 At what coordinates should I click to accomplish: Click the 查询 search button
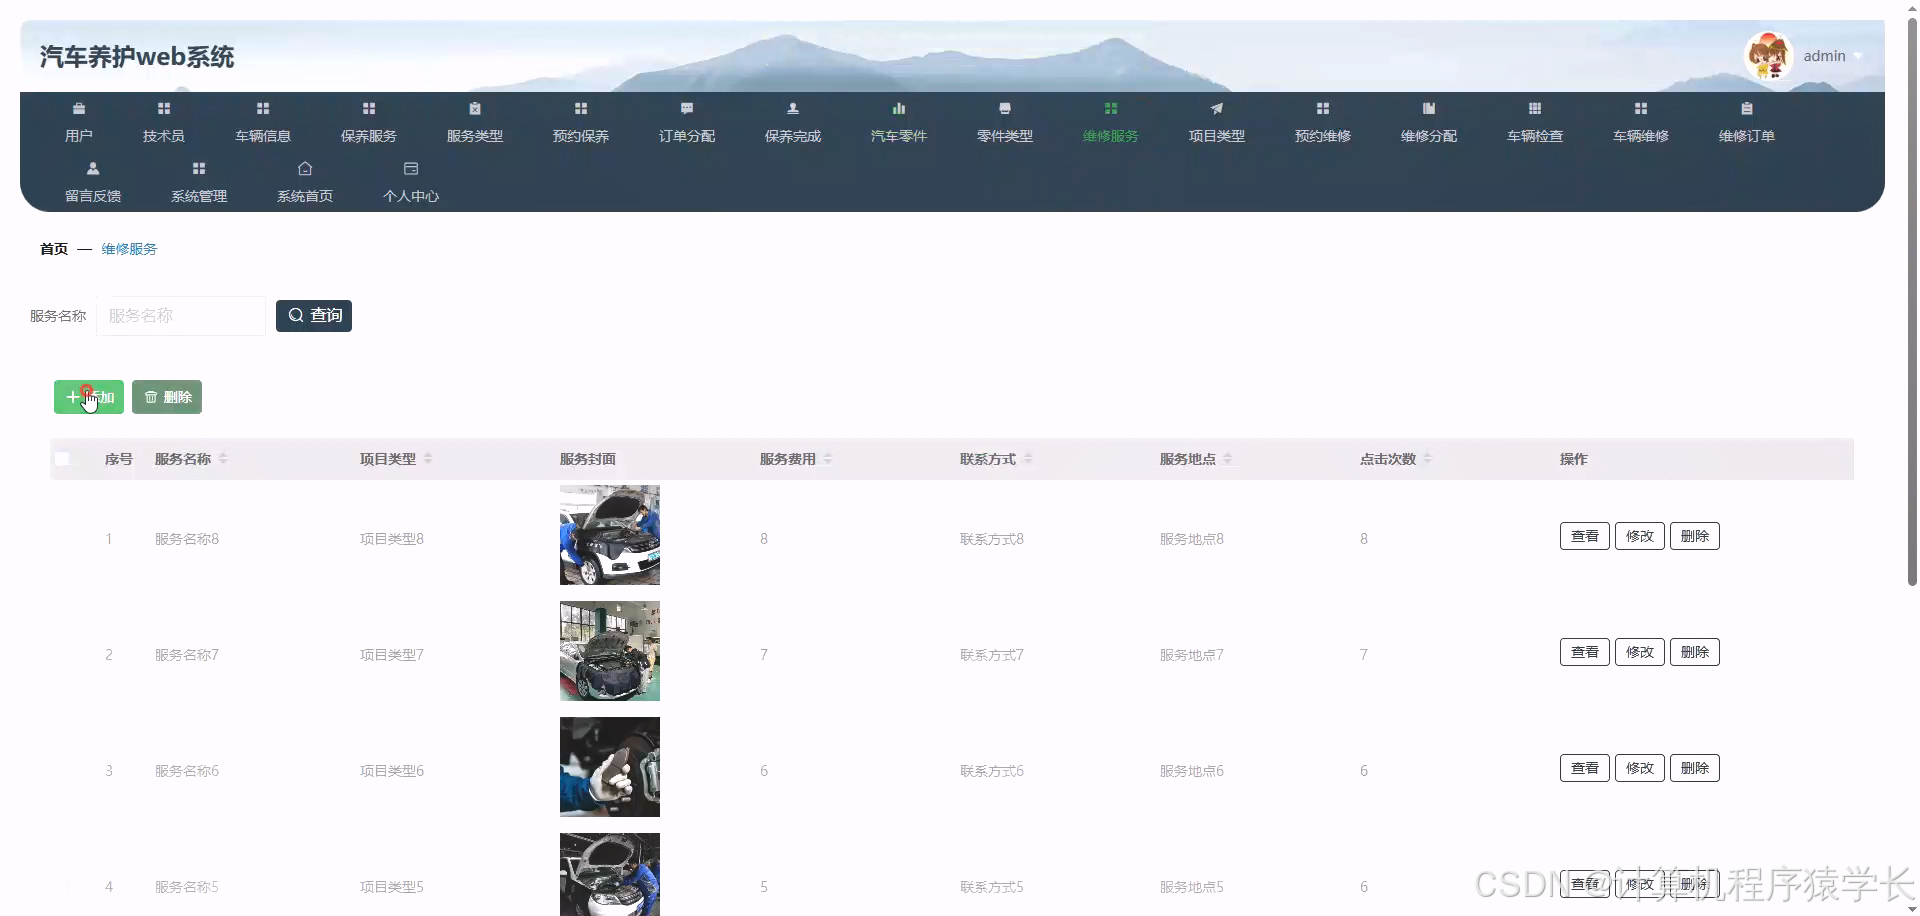pos(314,315)
